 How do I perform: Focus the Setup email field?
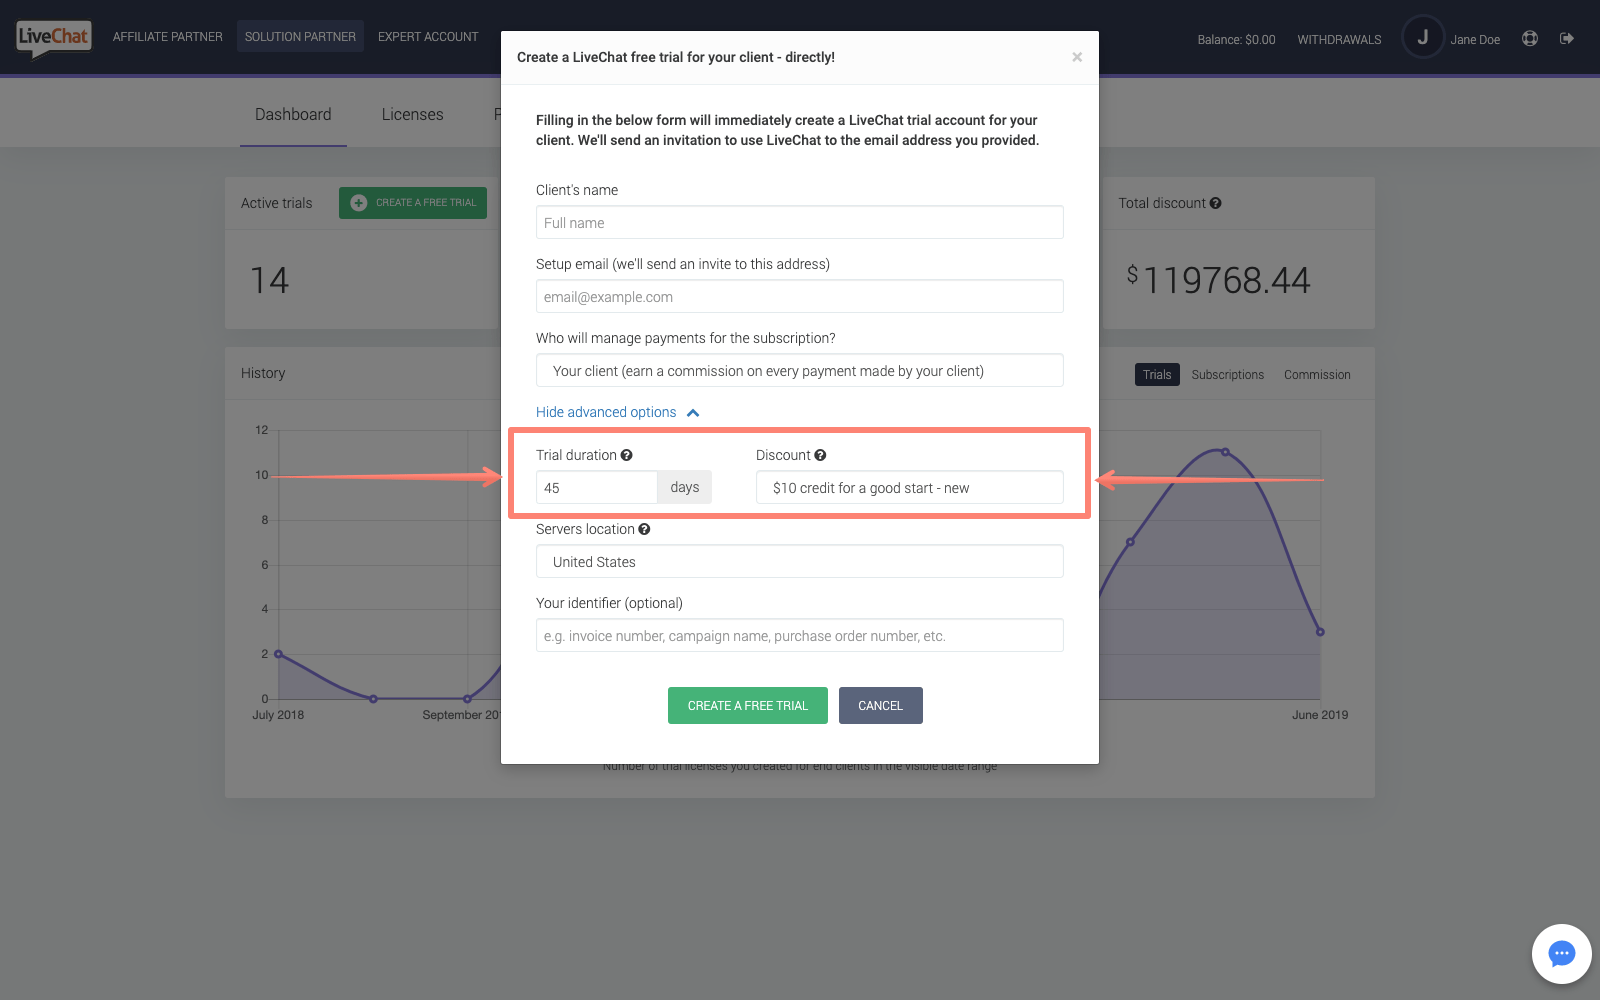(x=799, y=296)
